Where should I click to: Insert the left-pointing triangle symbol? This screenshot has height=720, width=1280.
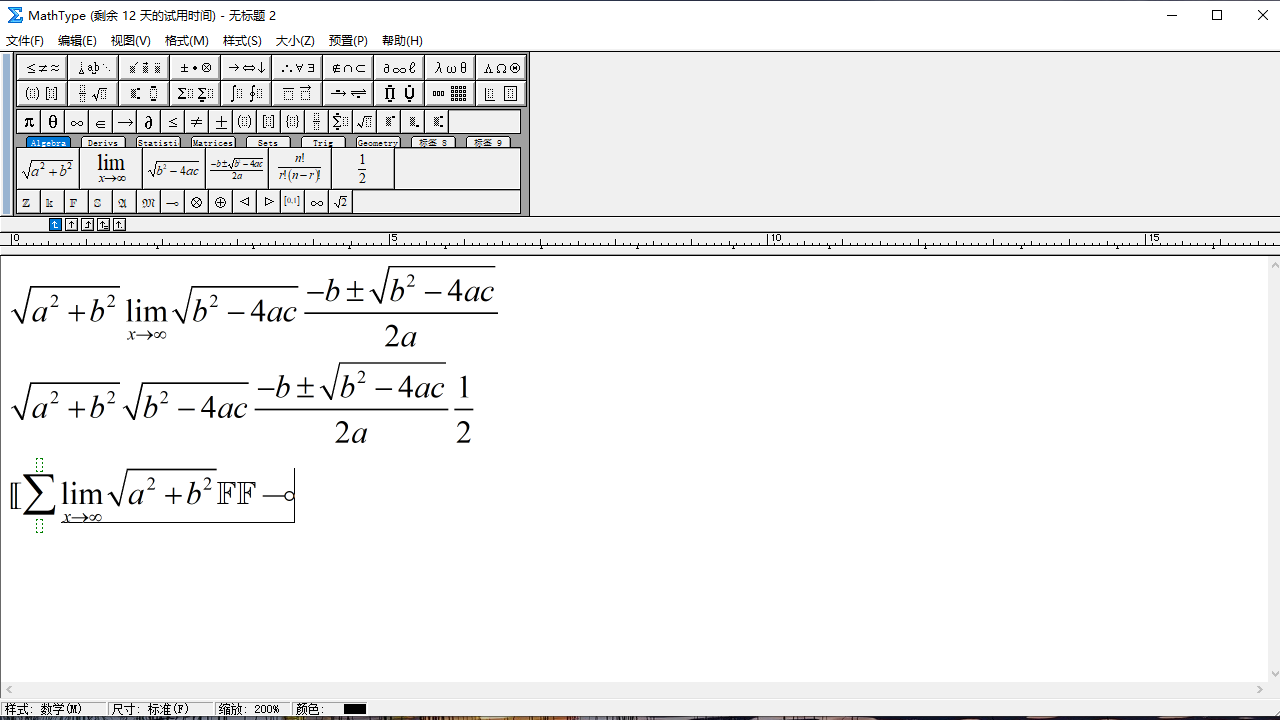pos(245,202)
